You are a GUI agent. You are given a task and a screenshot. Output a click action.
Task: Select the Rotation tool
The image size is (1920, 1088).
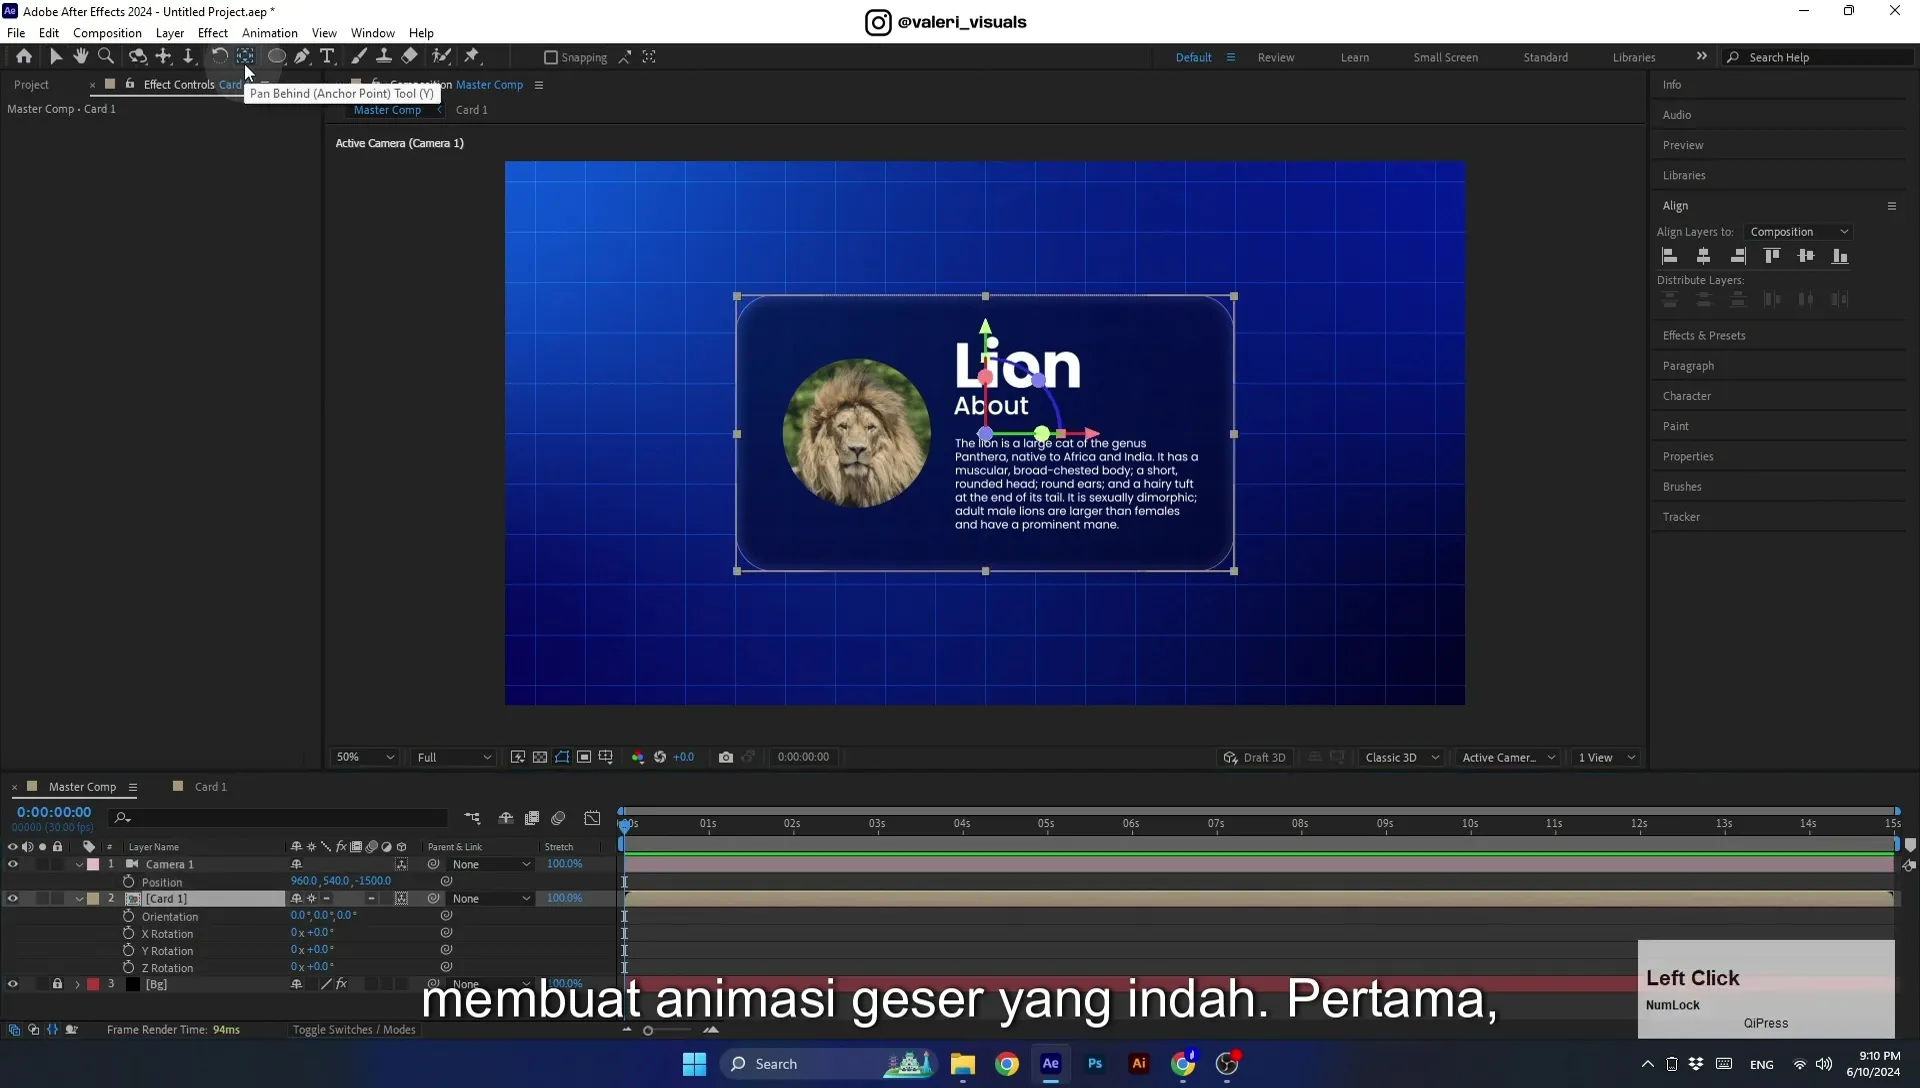219,57
